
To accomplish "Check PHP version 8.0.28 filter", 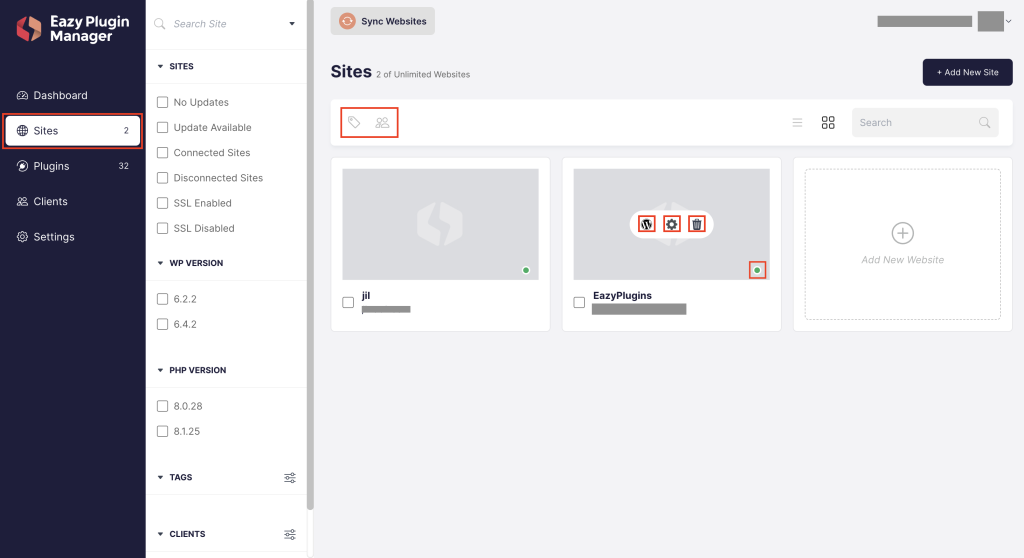I will (x=163, y=406).
